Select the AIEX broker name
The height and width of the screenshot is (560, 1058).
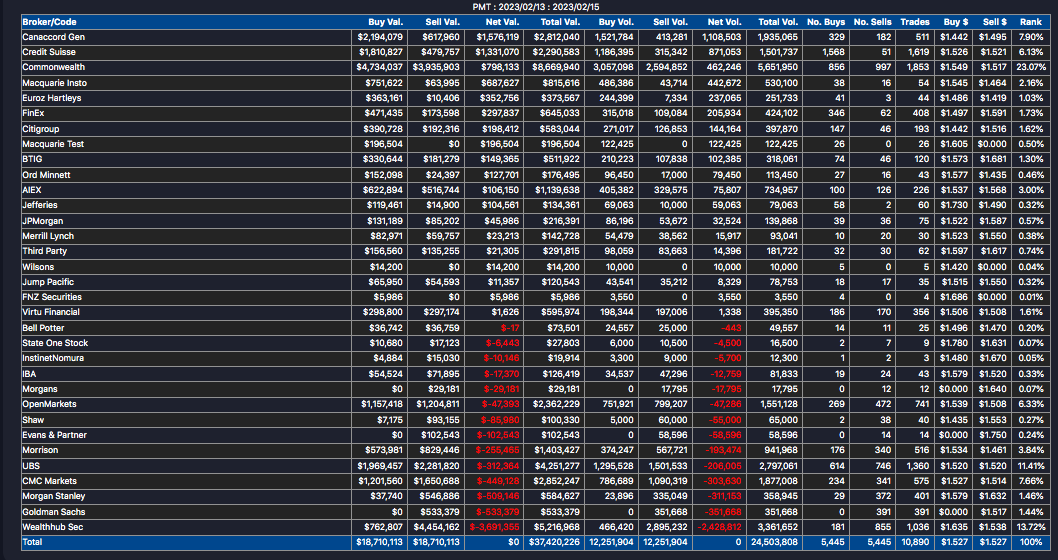click(32, 190)
